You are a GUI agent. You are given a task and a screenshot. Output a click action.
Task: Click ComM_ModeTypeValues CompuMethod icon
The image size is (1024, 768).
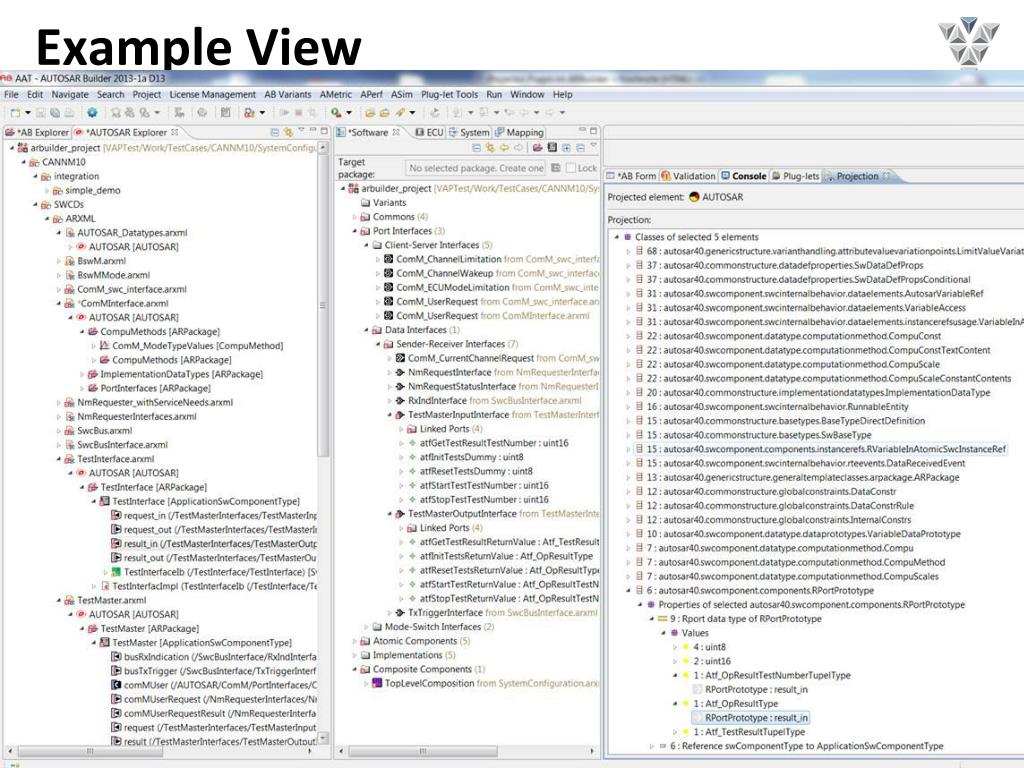[104, 345]
